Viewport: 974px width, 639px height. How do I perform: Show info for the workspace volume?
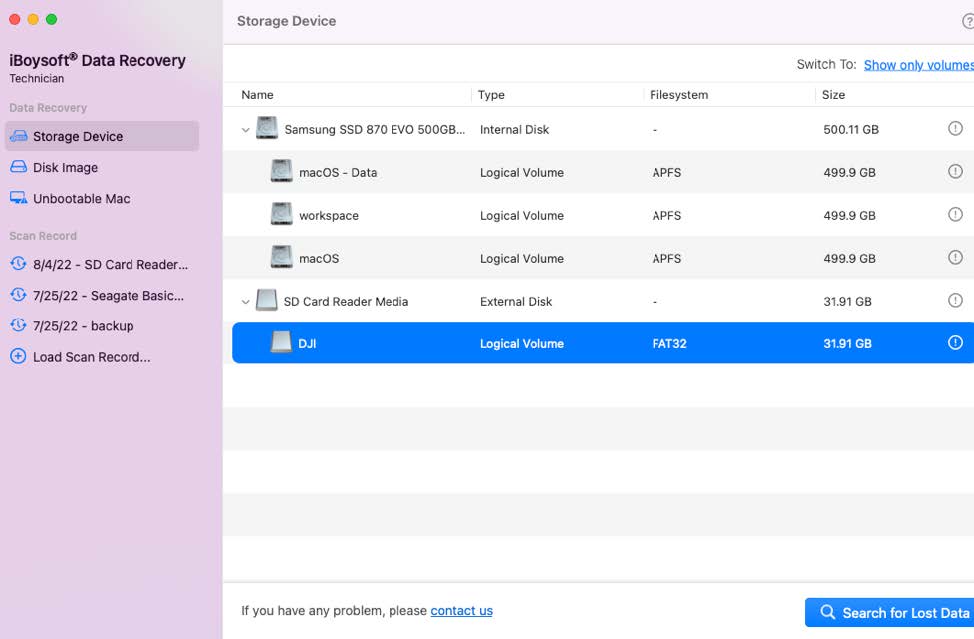click(x=955, y=214)
